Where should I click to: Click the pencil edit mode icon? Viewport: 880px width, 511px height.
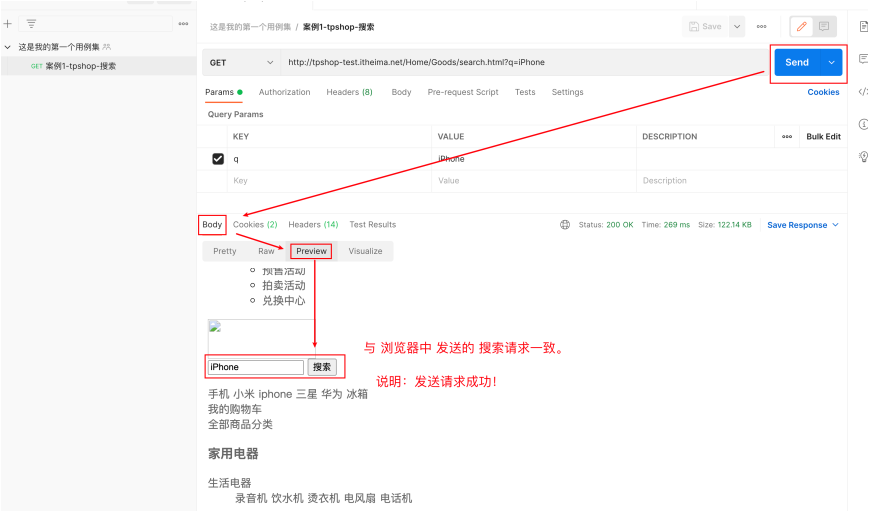pos(801,26)
